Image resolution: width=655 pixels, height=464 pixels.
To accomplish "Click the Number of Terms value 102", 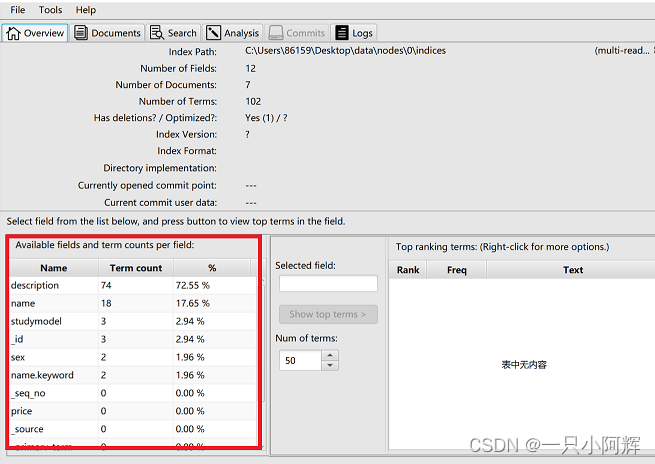I will pos(253,101).
